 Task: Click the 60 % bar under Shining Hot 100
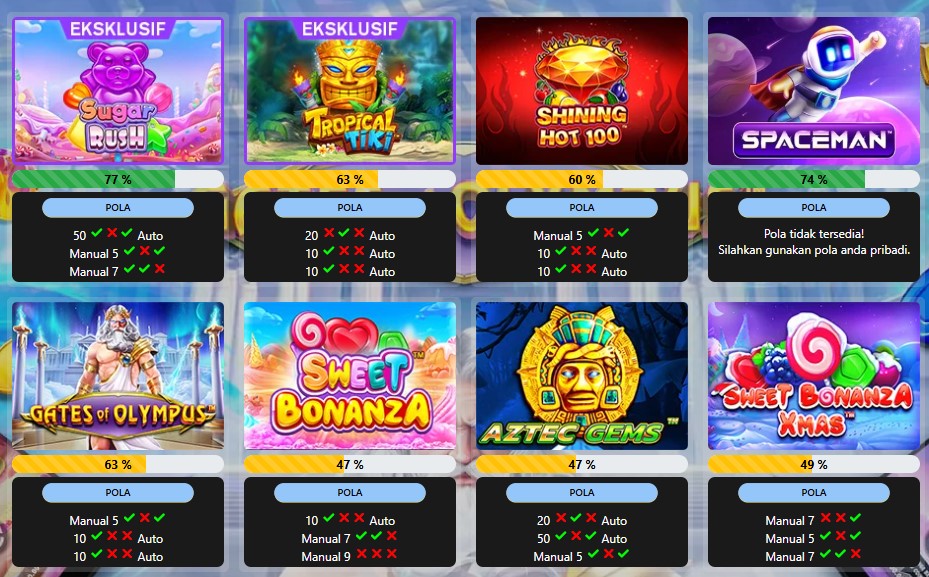click(x=582, y=179)
